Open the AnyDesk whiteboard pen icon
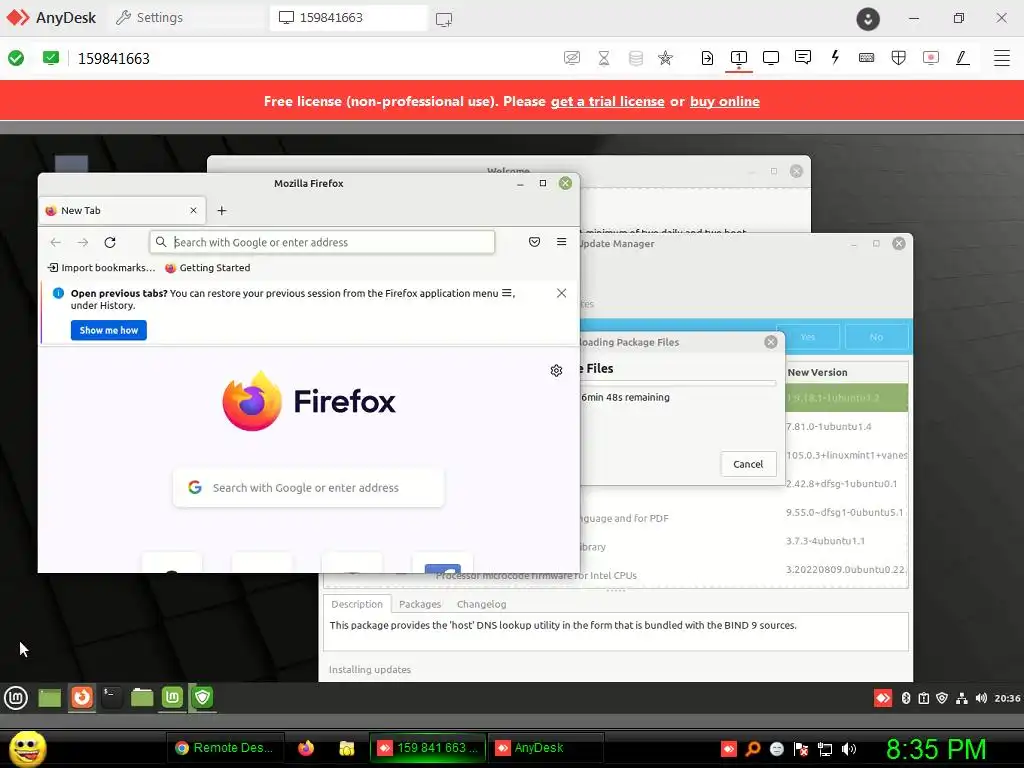Viewport: 1024px width, 768px height. coord(963,58)
